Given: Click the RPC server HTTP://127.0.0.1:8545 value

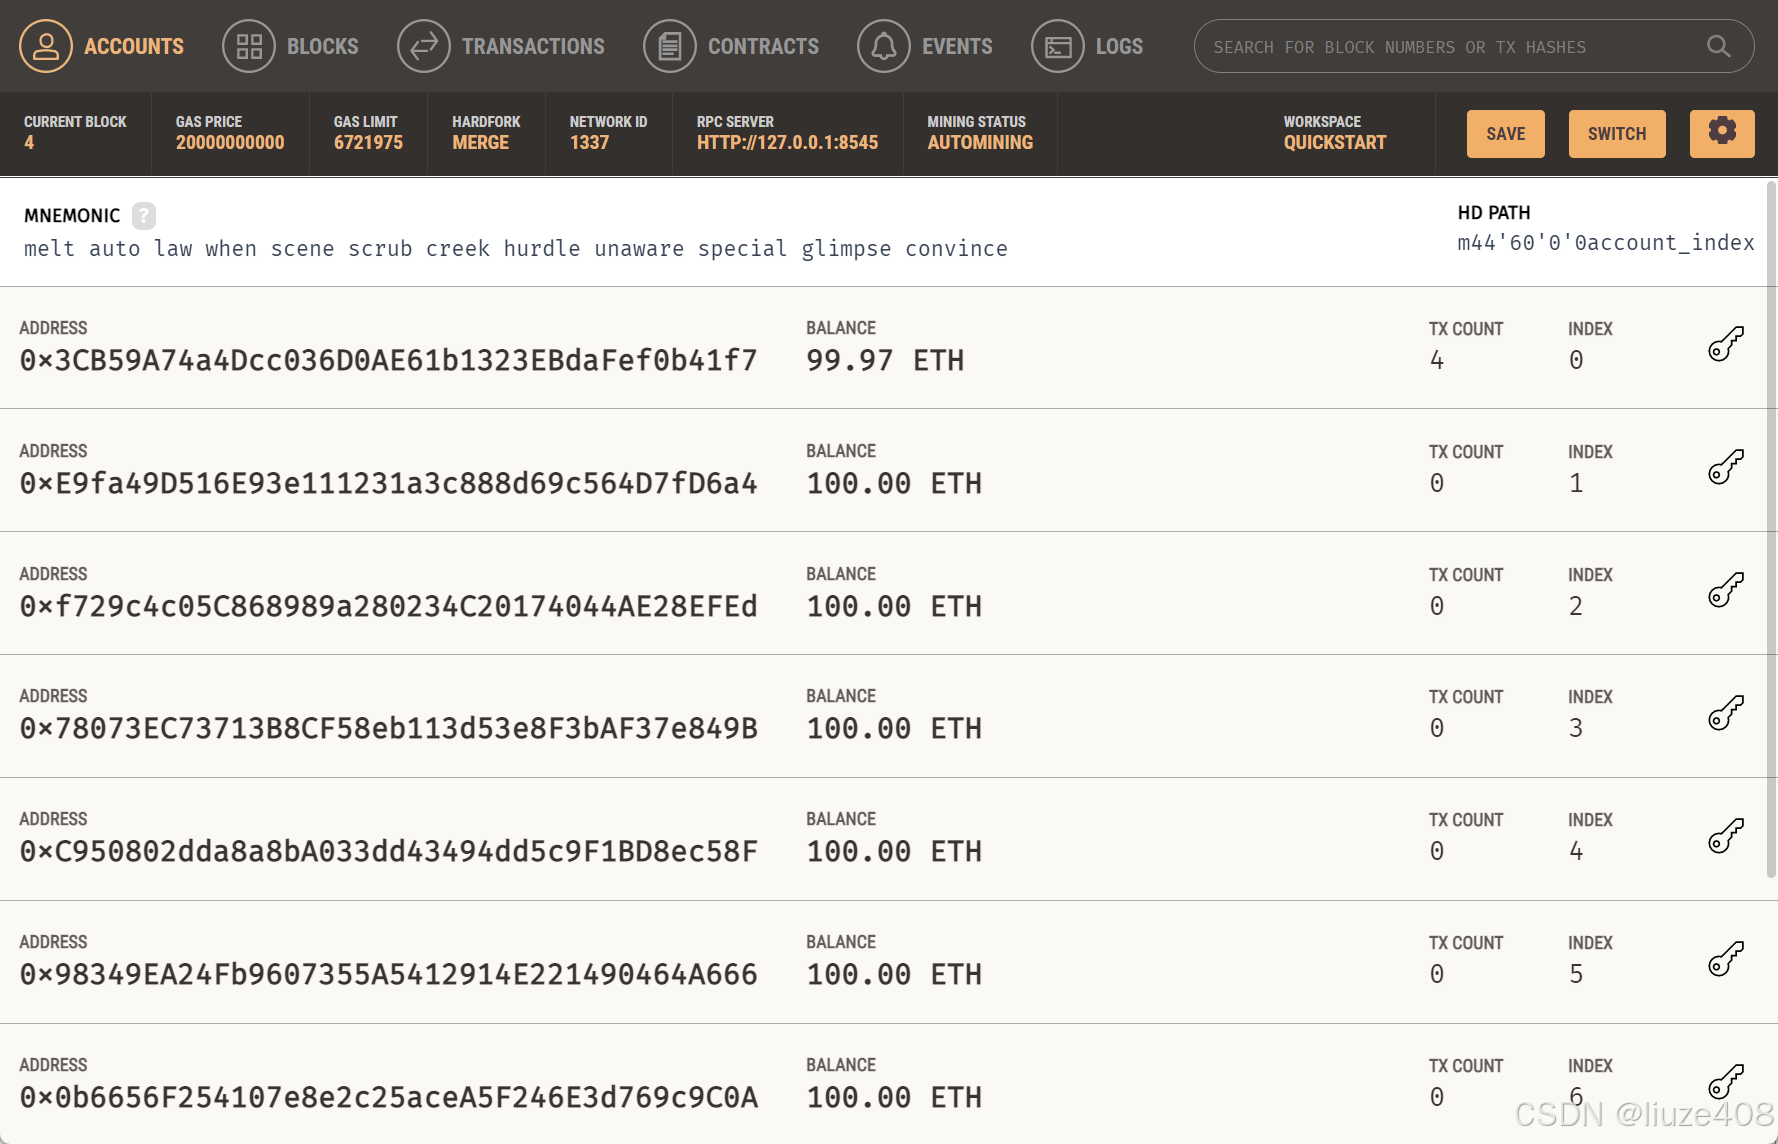Looking at the screenshot, I should coord(788,143).
